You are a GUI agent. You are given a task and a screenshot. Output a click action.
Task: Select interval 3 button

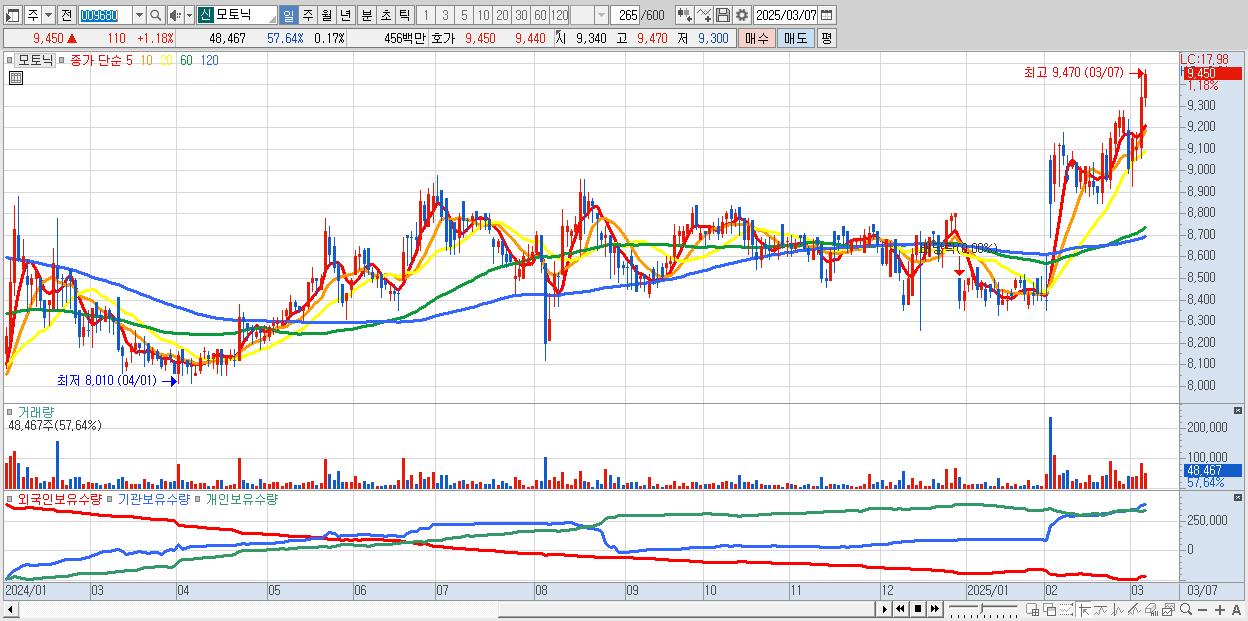445,15
